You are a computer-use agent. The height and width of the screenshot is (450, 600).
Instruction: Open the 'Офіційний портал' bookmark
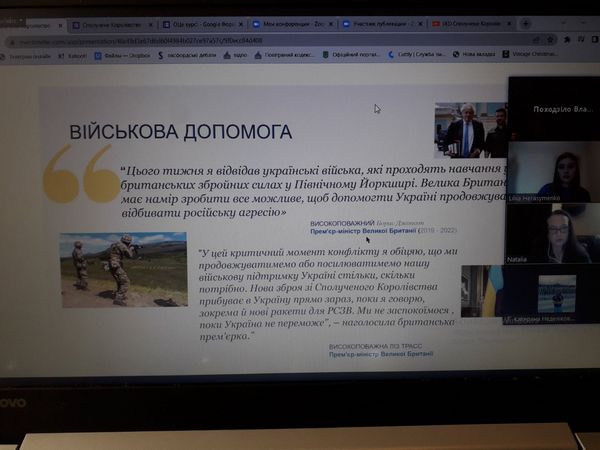coord(351,55)
